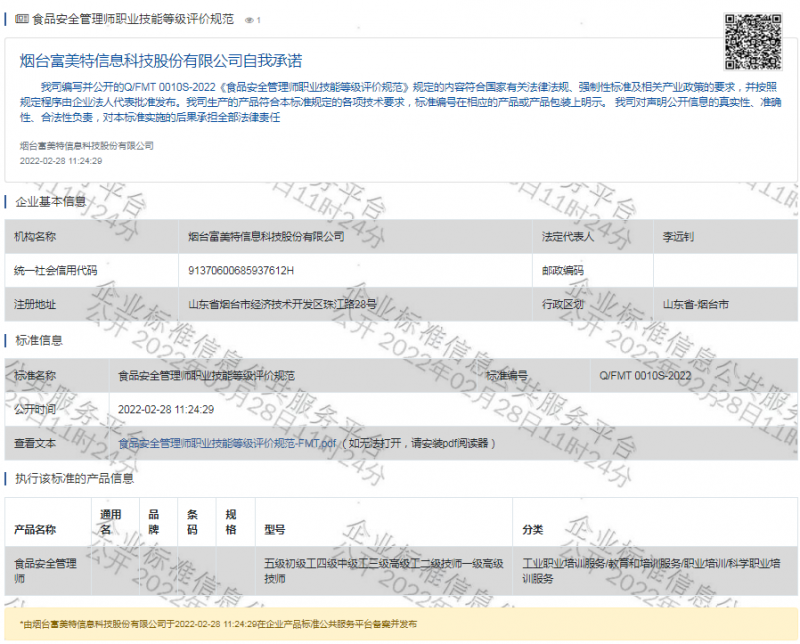Select the credit code 91370600685937612H
This screenshot has height=644, width=800.
tap(241, 270)
